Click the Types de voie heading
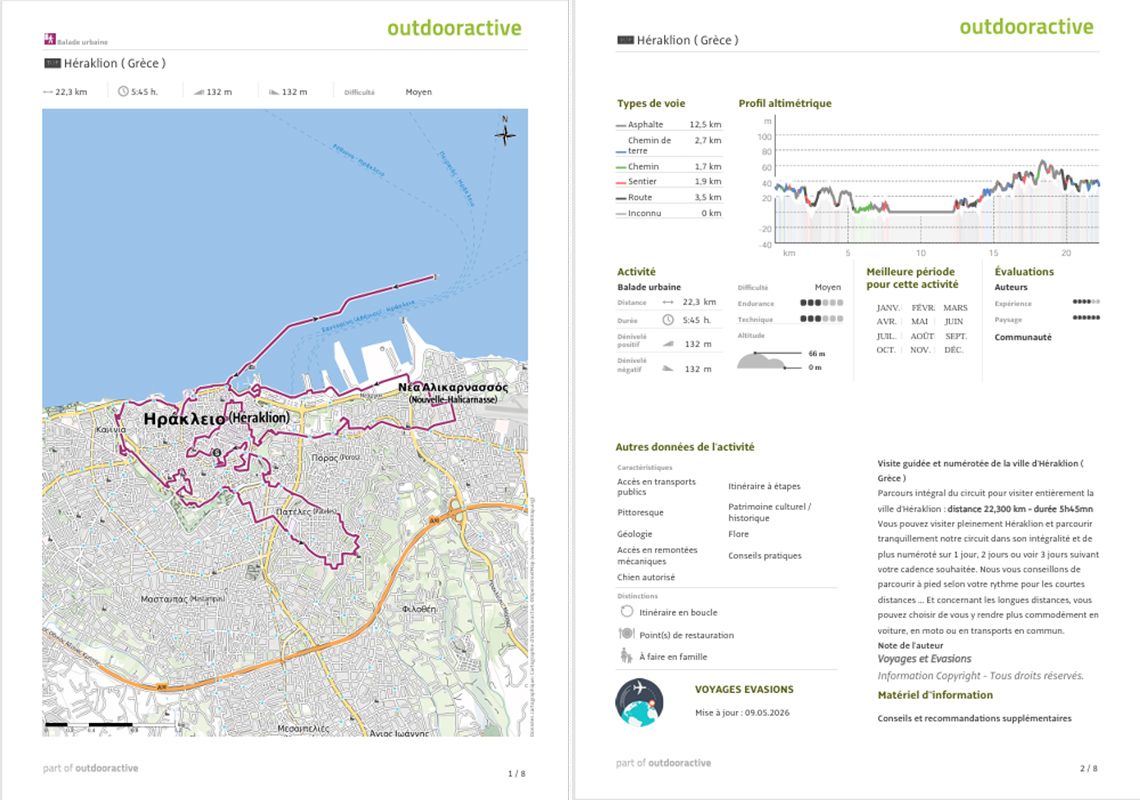Viewport: 1140px width, 800px height. point(651,103)
